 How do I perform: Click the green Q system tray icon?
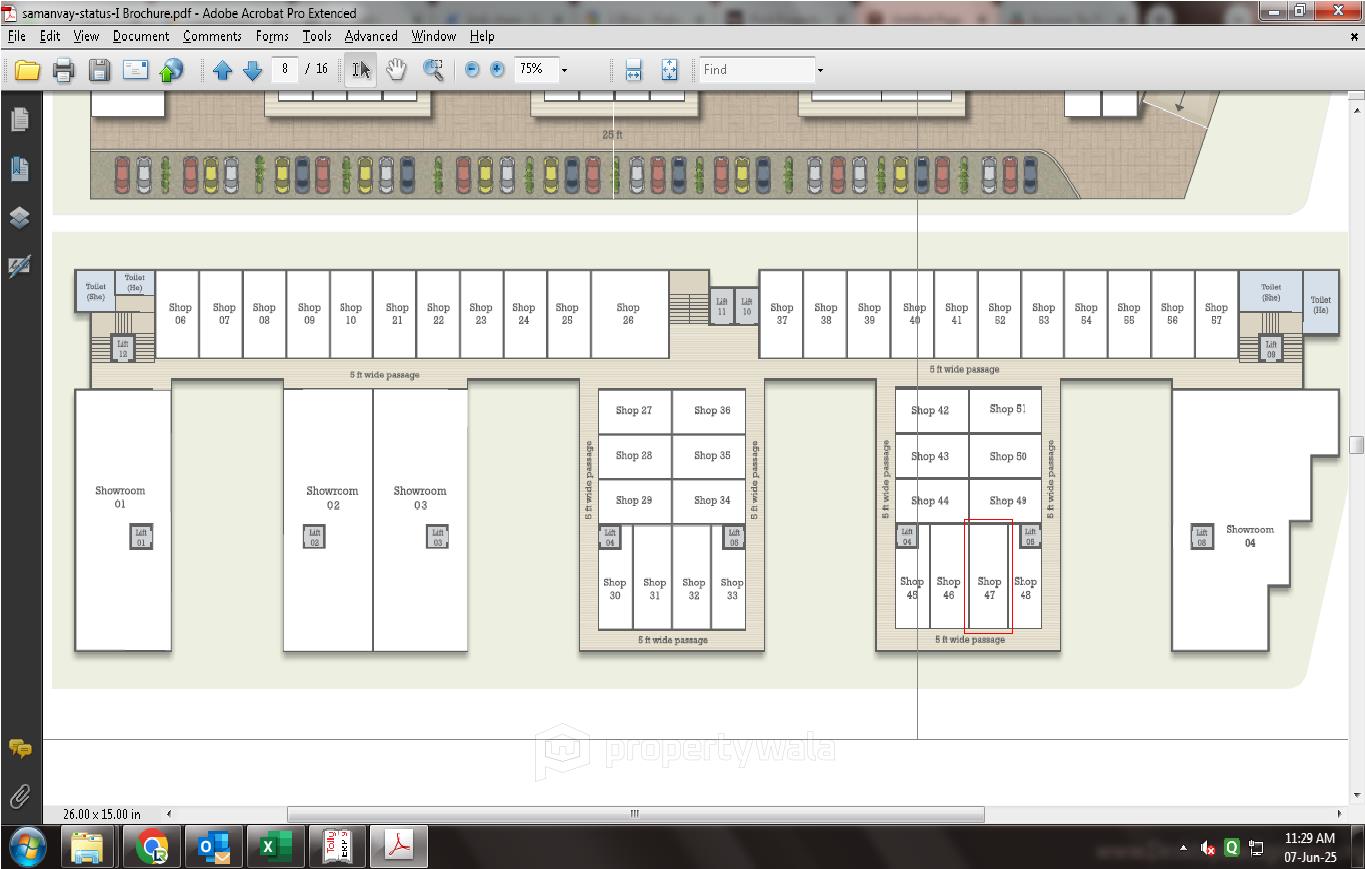click(x=1231, y=848)
